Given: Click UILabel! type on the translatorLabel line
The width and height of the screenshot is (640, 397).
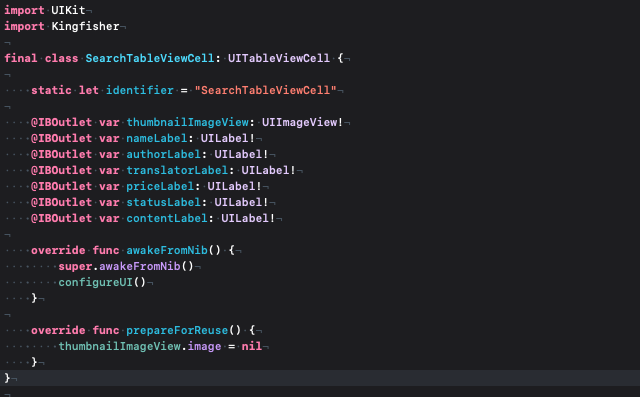Looking at the screenshot, I should (x=268, y=170).
